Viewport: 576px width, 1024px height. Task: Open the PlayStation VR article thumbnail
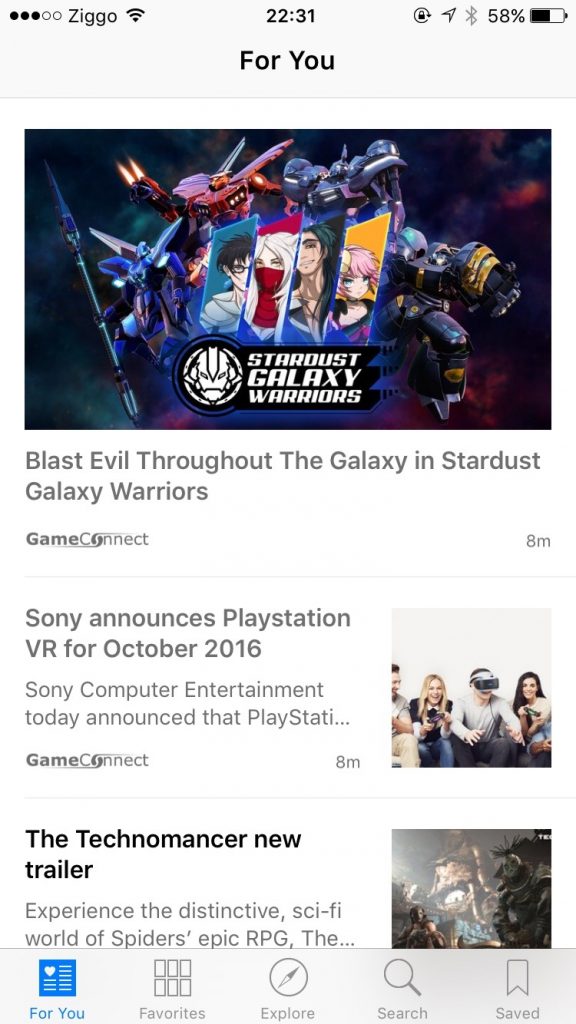click(x=472, y=688)
